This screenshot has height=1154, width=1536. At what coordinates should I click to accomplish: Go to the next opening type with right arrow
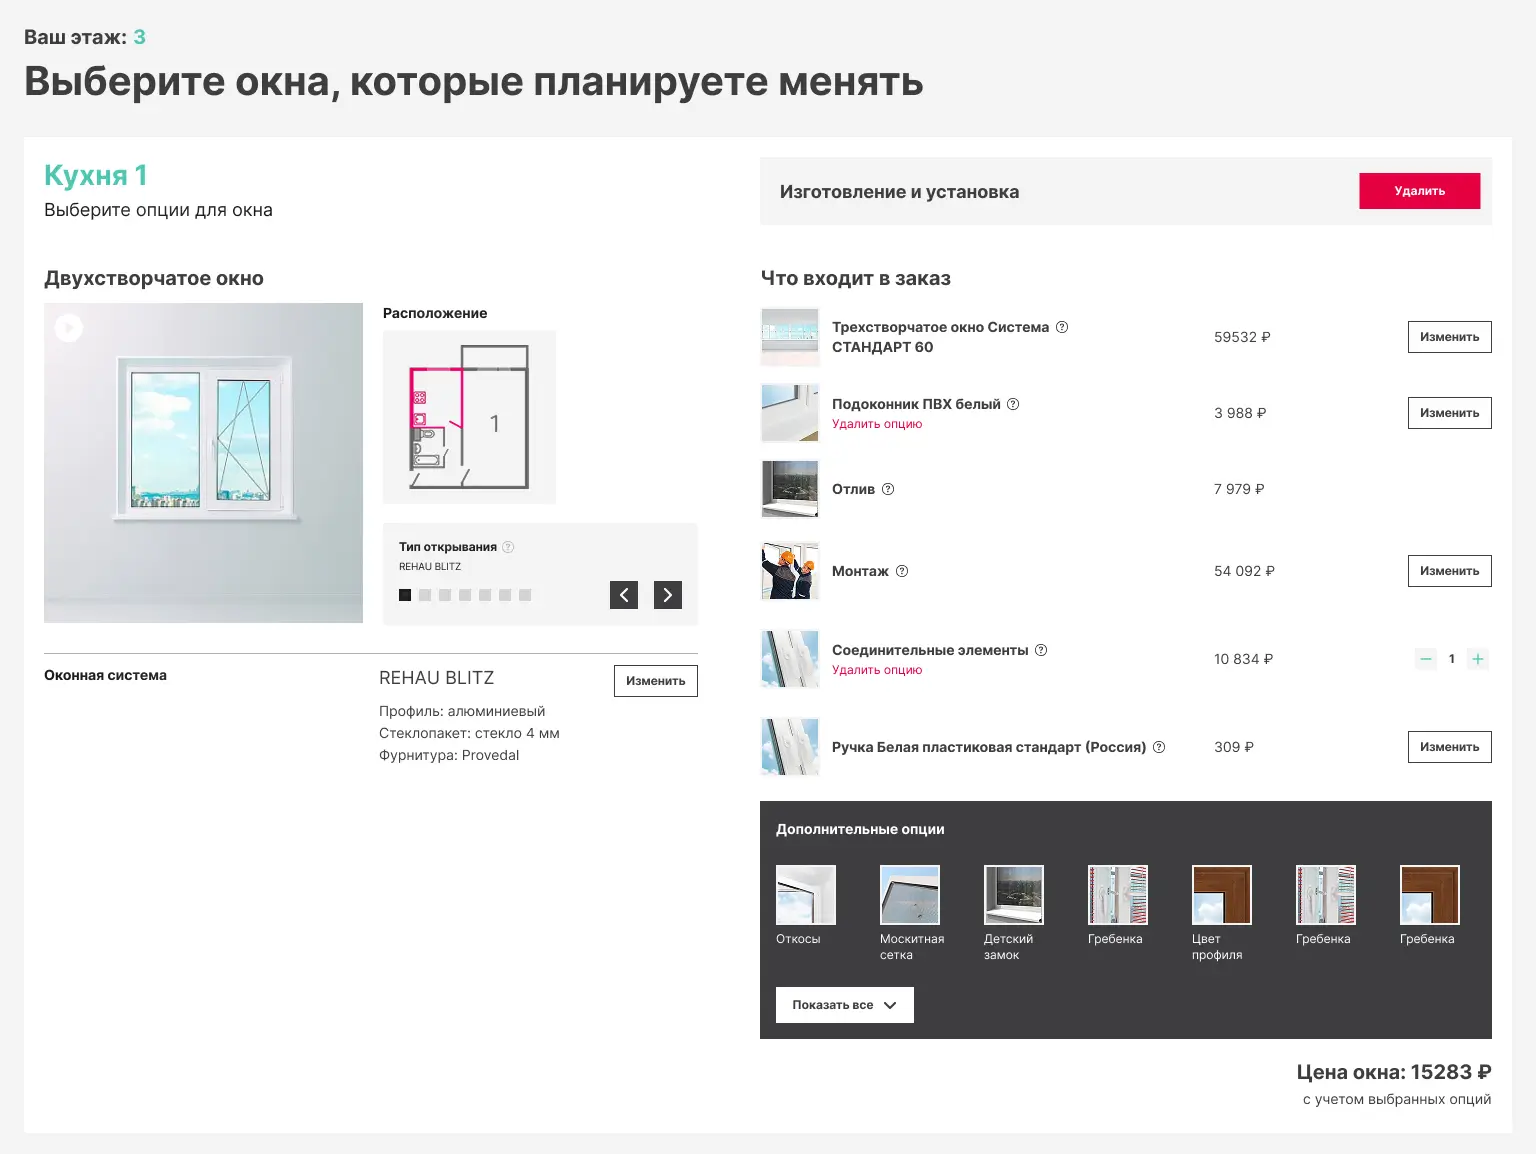click(668, 595)
